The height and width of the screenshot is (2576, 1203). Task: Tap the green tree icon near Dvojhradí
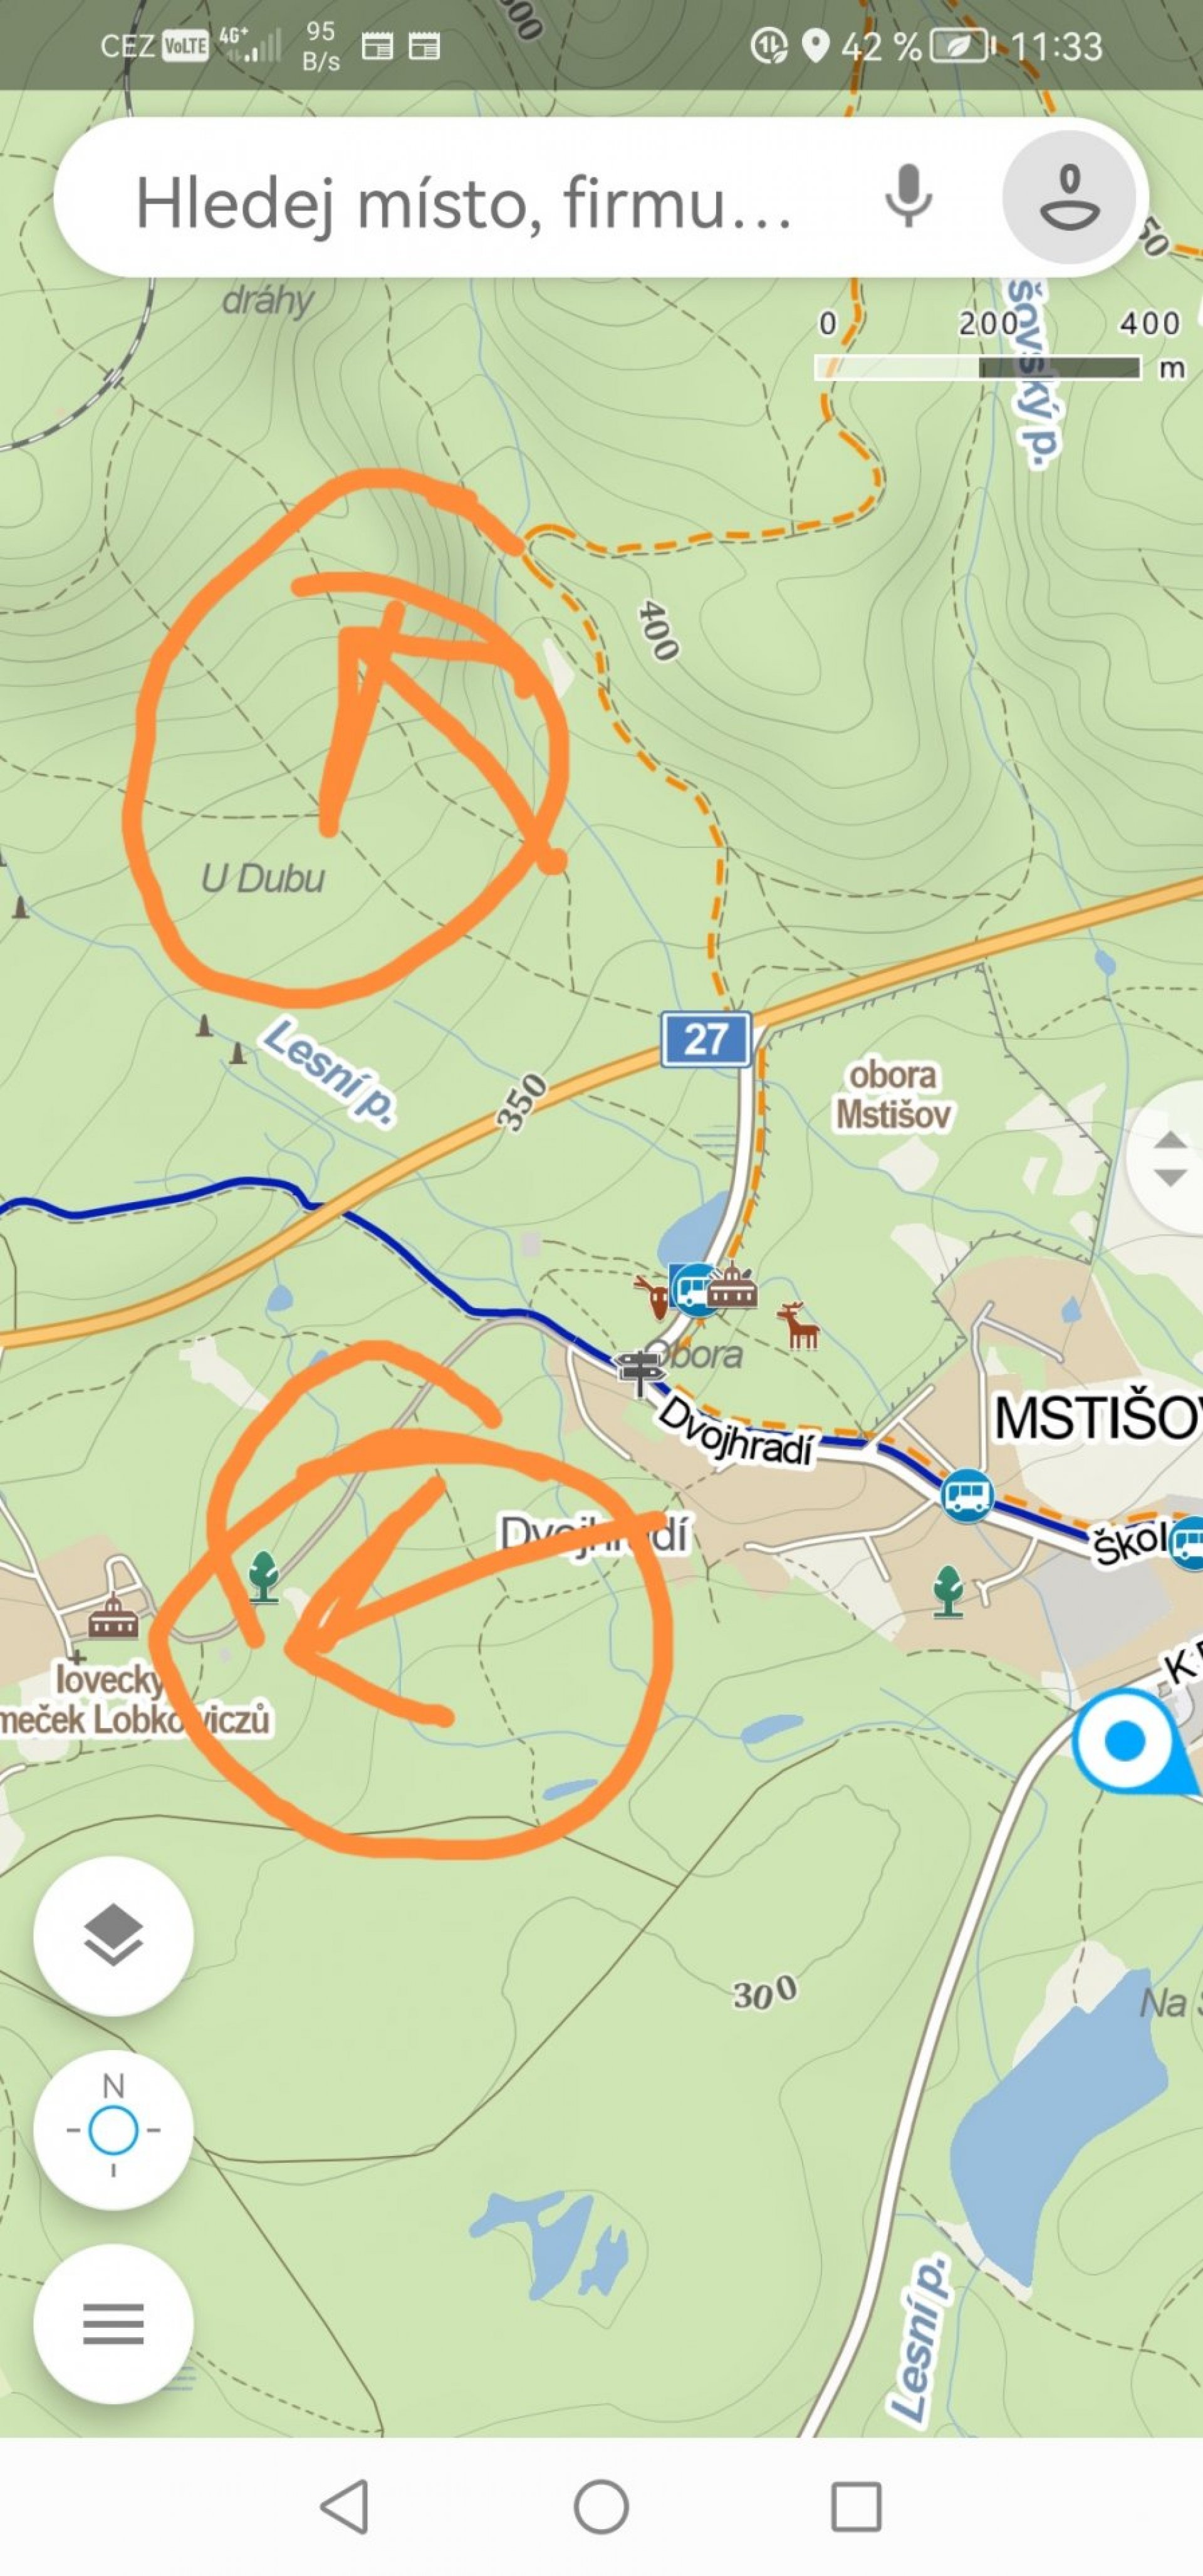pyautogui.click(x=264, y=1576)
